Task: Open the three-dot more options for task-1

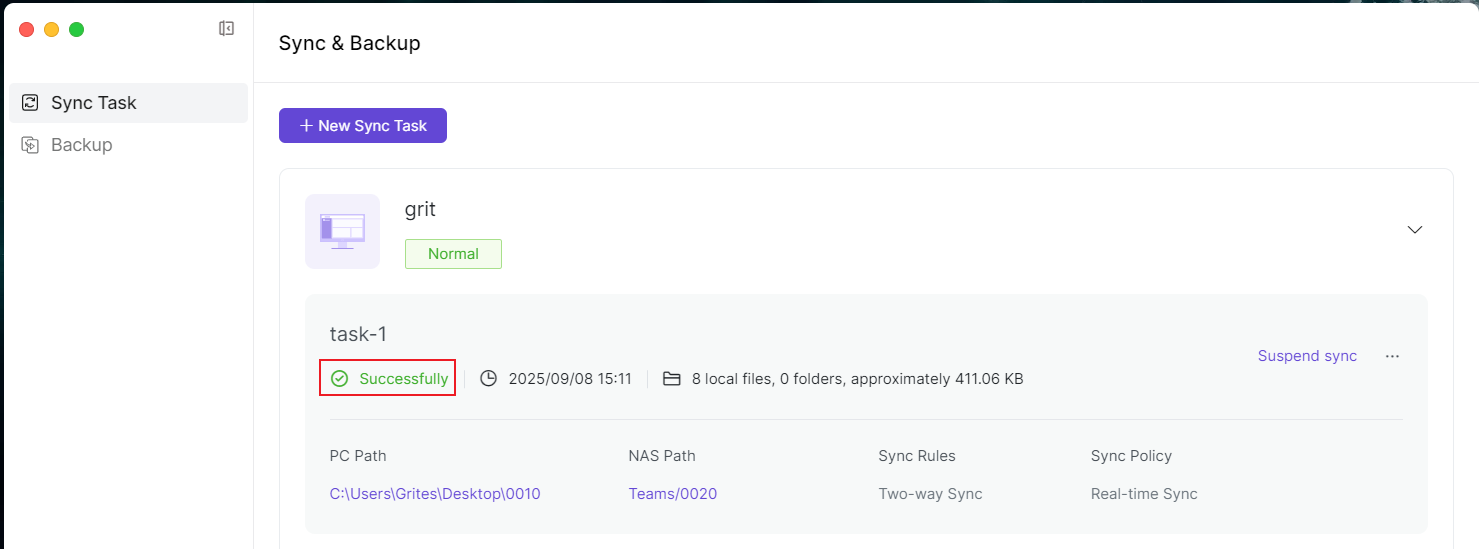Action: pyautogui.click(x=1392, y=356)
